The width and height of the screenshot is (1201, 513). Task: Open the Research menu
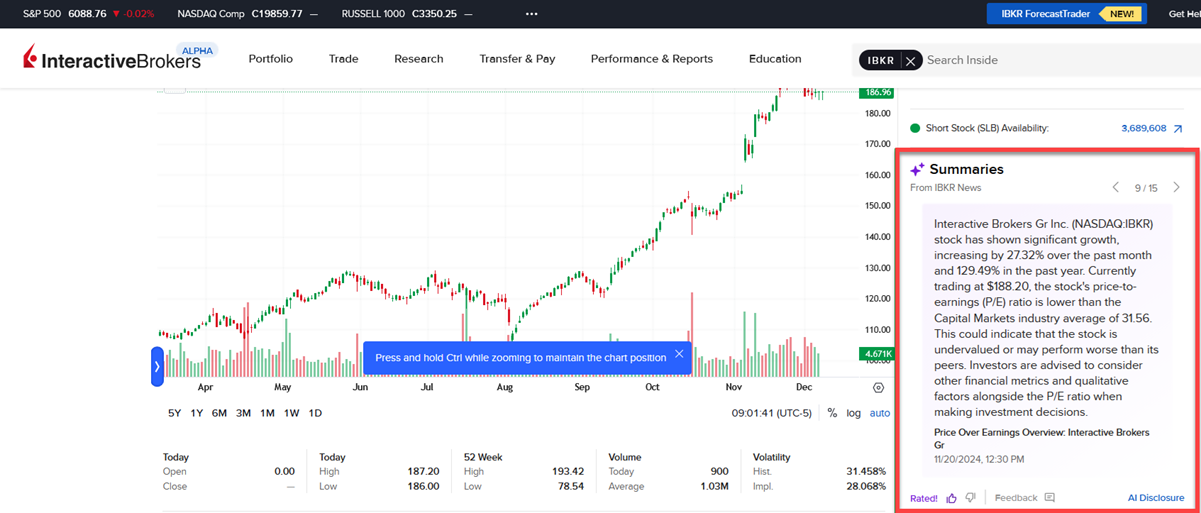pos(419,59)
